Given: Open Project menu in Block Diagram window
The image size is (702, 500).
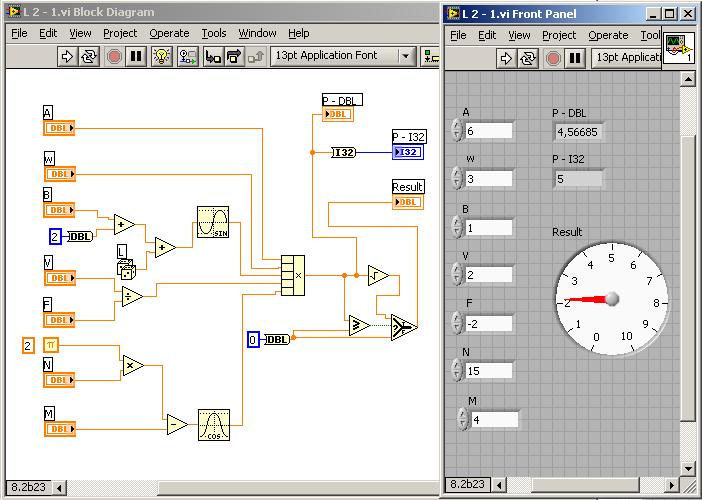Looking at the screenshot, I should click(120, 33).
